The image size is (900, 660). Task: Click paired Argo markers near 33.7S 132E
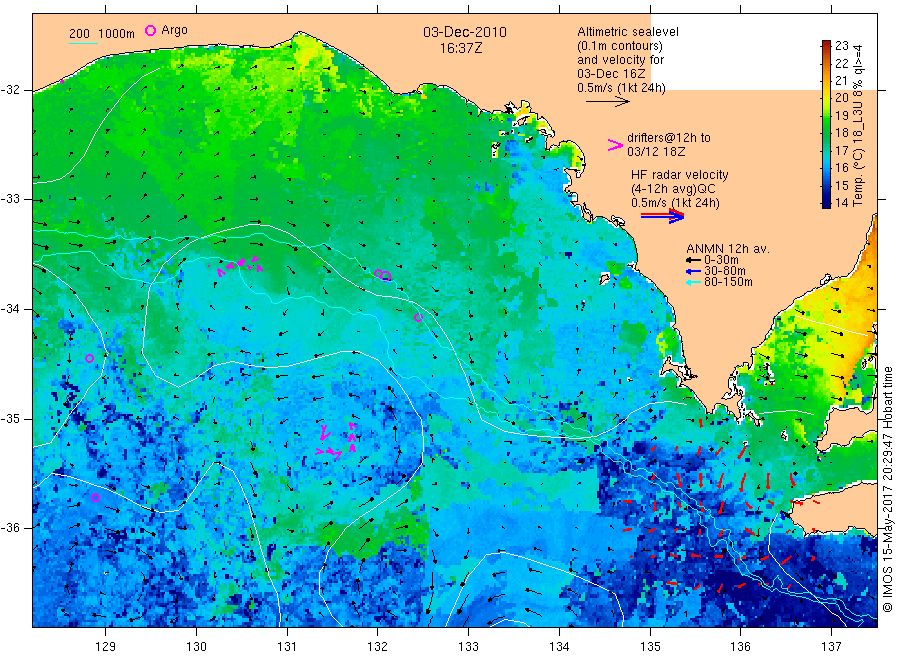click(383, 275)
